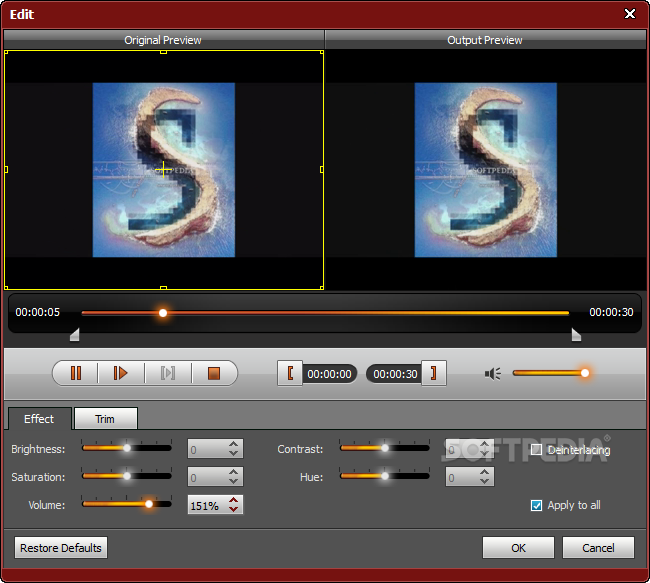Screen dimensions: 650x583
Task: Click the Cancel button
Action: pos(598,548)
